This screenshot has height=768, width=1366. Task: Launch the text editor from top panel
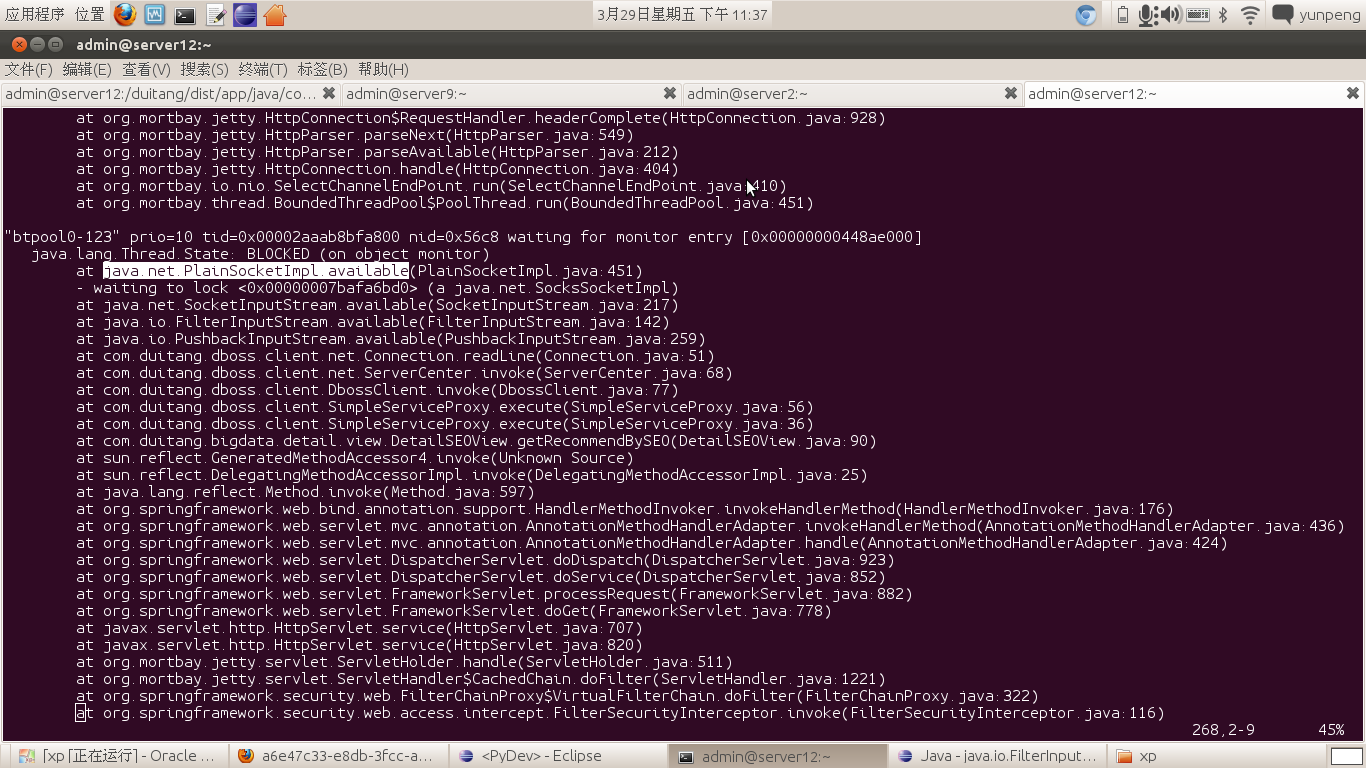(215, 15)
